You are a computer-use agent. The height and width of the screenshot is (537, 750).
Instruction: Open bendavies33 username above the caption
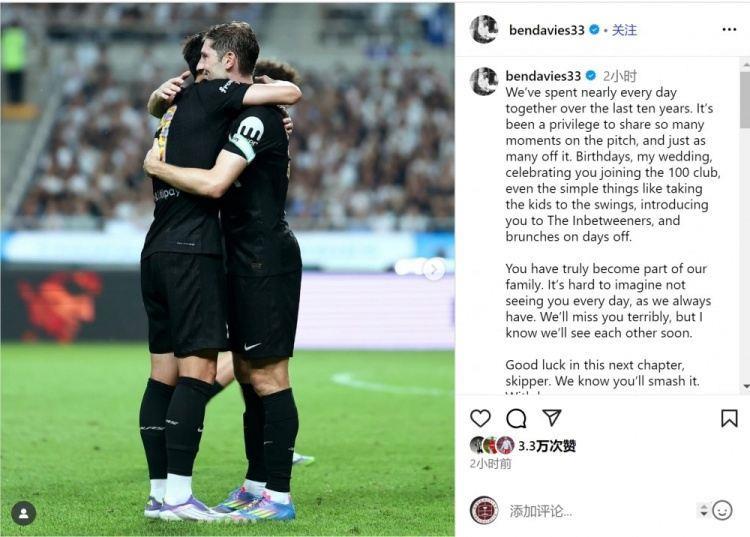pos(543,76)
